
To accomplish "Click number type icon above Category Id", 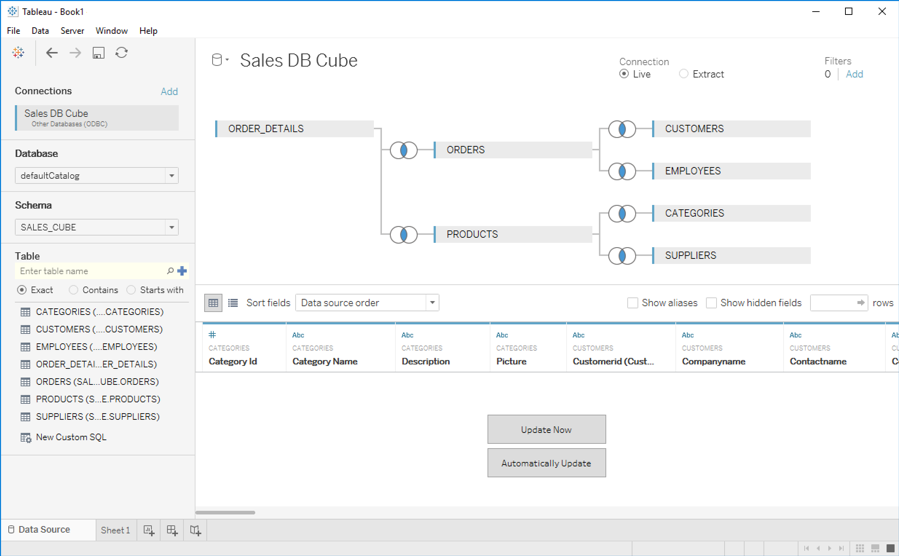I will click(x=212, y=335).
